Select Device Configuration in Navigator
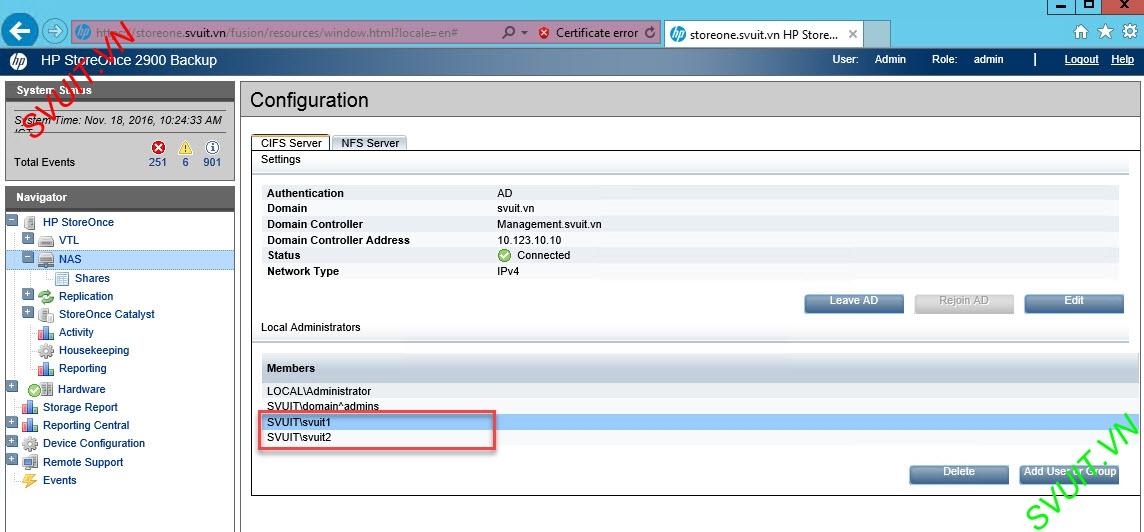Image resolution: width=1144 pixels, height=532 pixels. pos(94,443)
